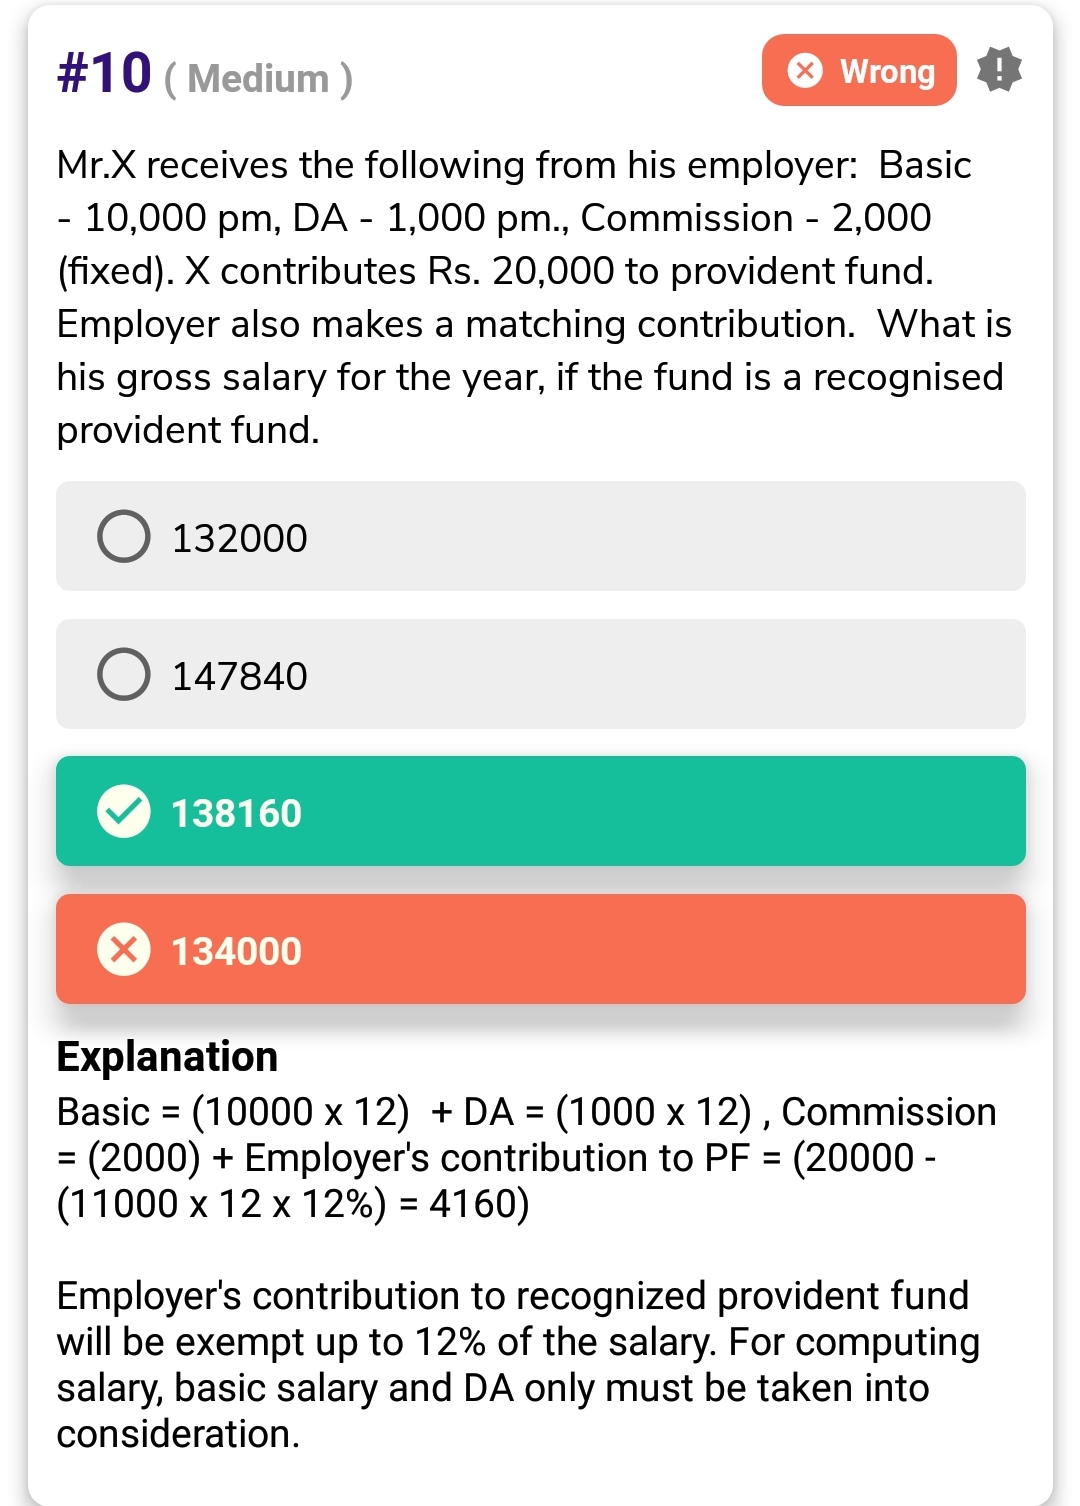Click the X icon inside the Wrong badge
Screen dimensions: 1080x1506
805,71
